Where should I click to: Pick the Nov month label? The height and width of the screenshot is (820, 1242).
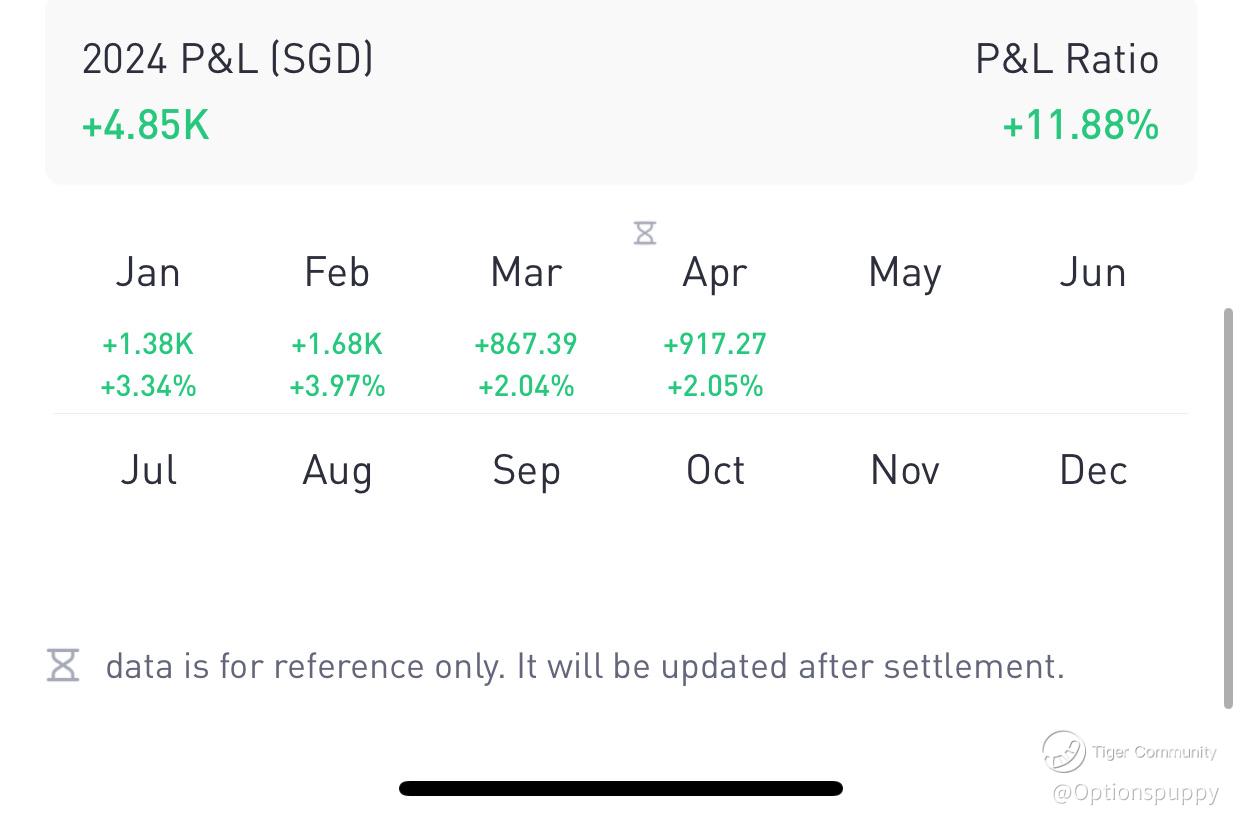(x=904, y=470)
